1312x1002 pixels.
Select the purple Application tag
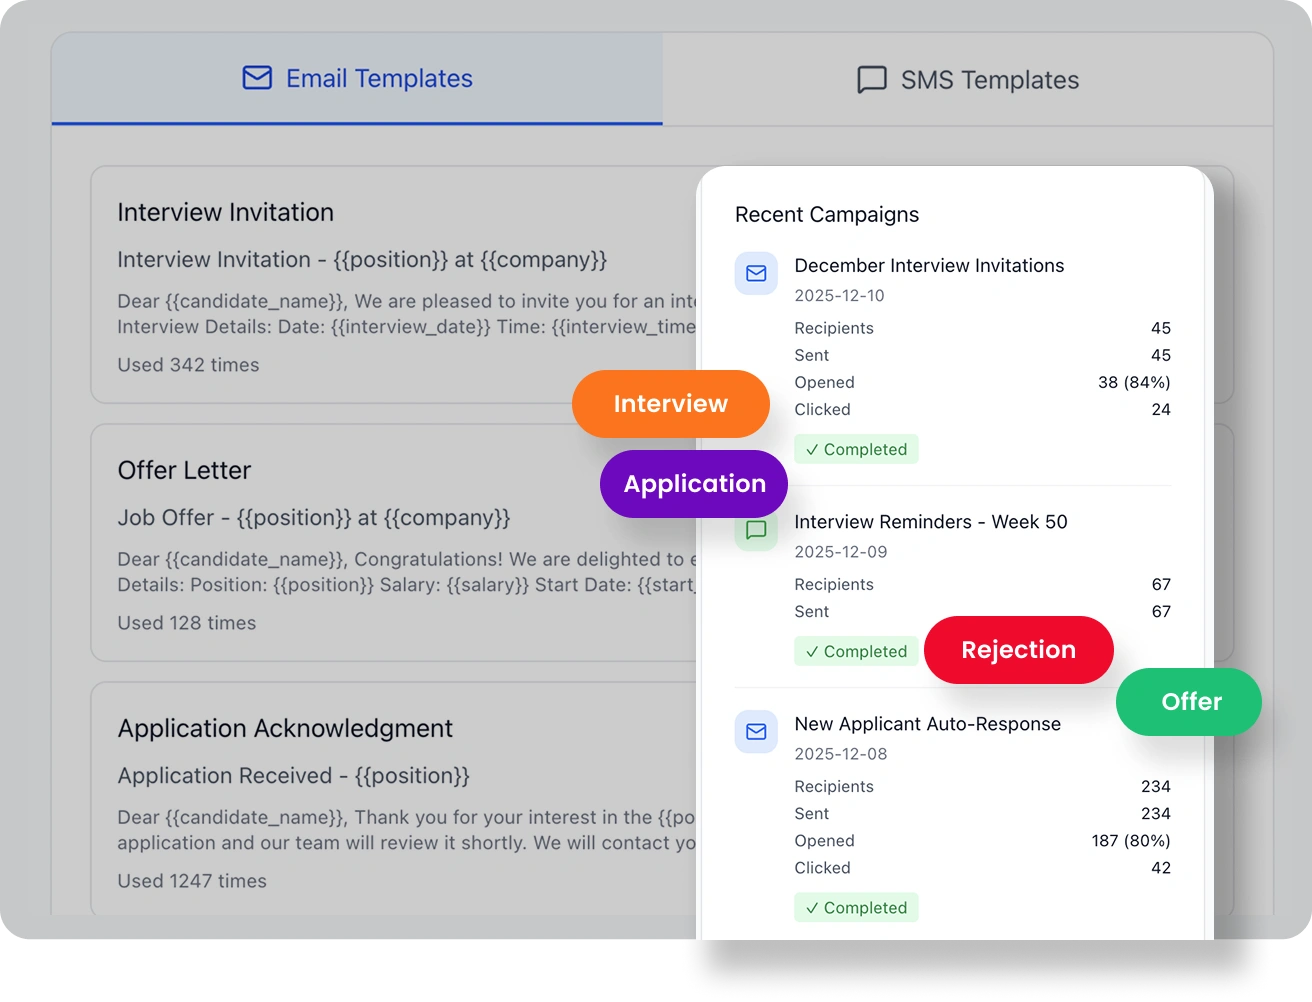click(694, 484)
